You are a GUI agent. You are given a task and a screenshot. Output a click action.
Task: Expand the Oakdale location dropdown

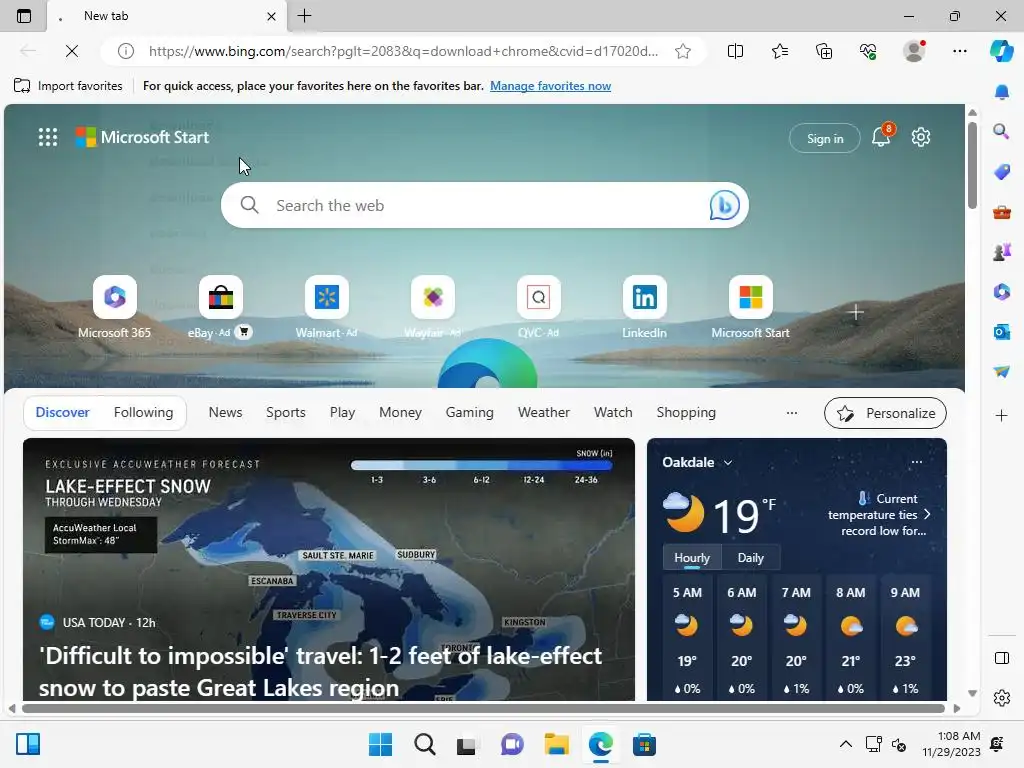point(728,462)
